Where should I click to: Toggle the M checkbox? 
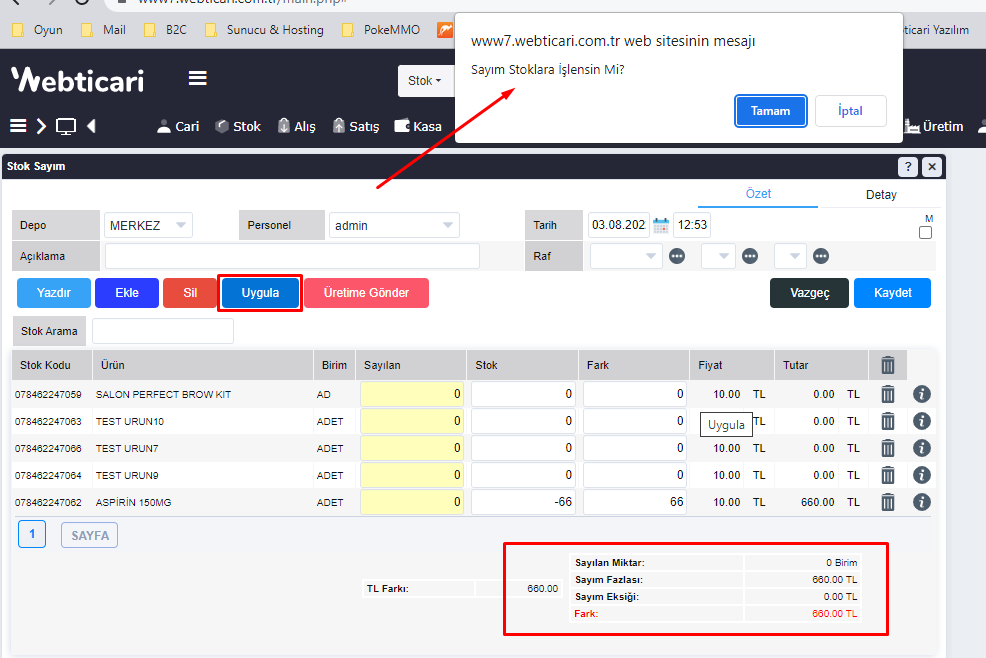click(925, 233)
